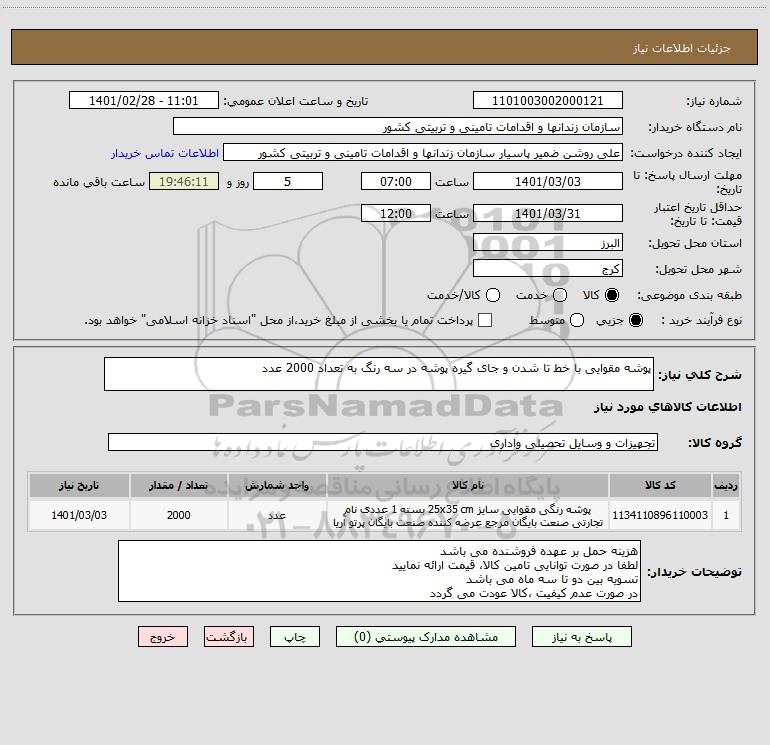Click the response deadline date 1401/03/03 field
The image size is (770, 745).
click(548, 181)
